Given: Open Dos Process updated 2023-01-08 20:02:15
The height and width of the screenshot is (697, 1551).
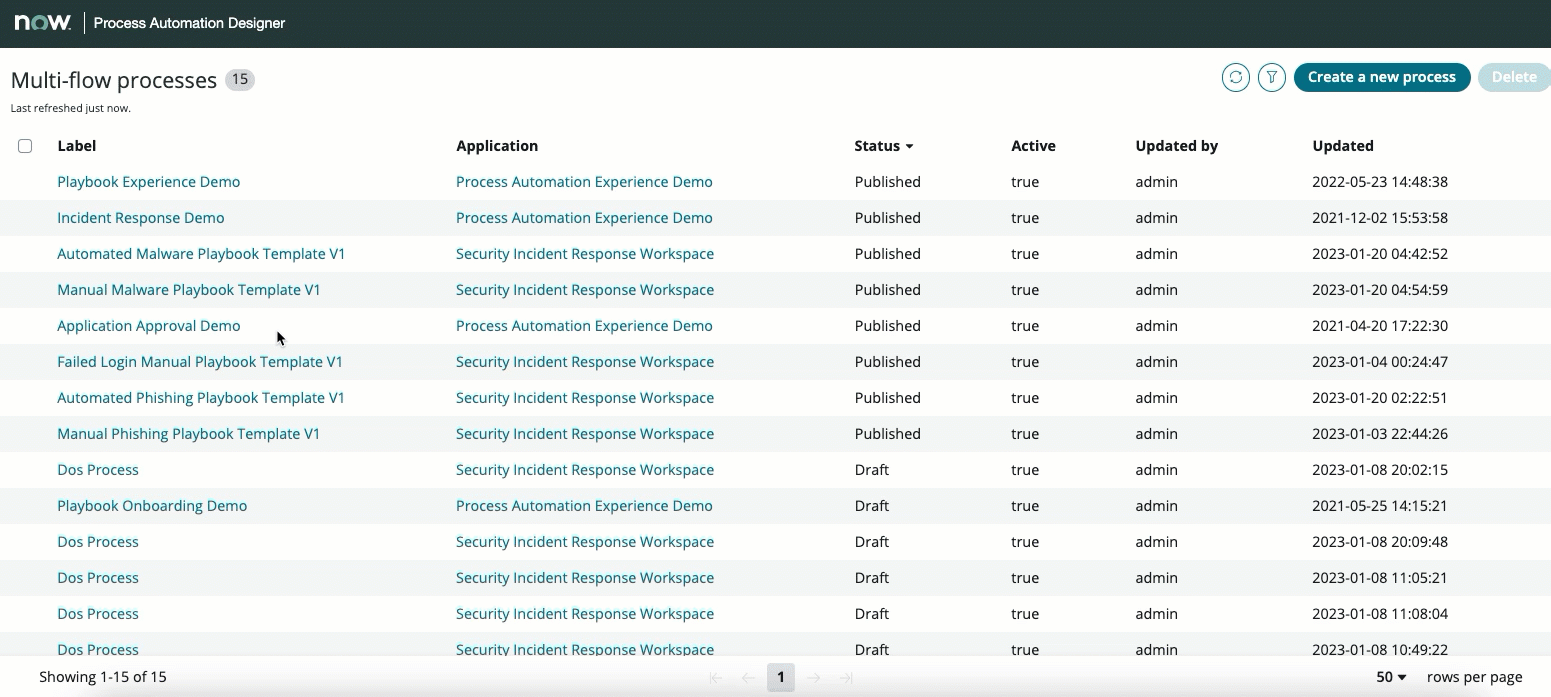Looking at the screenshot, I should tap(98, 470).
